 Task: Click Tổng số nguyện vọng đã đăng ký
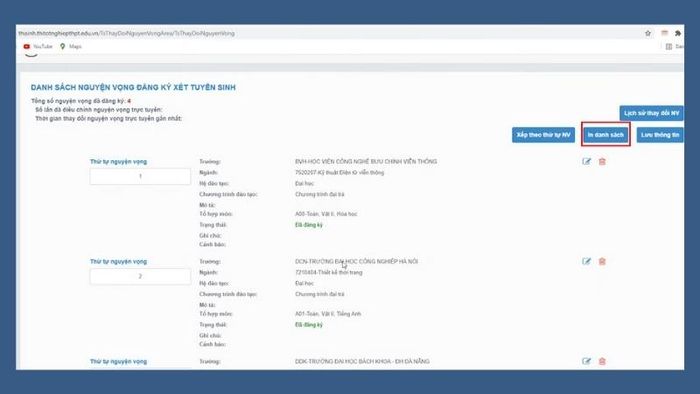(x=81, y=101)
